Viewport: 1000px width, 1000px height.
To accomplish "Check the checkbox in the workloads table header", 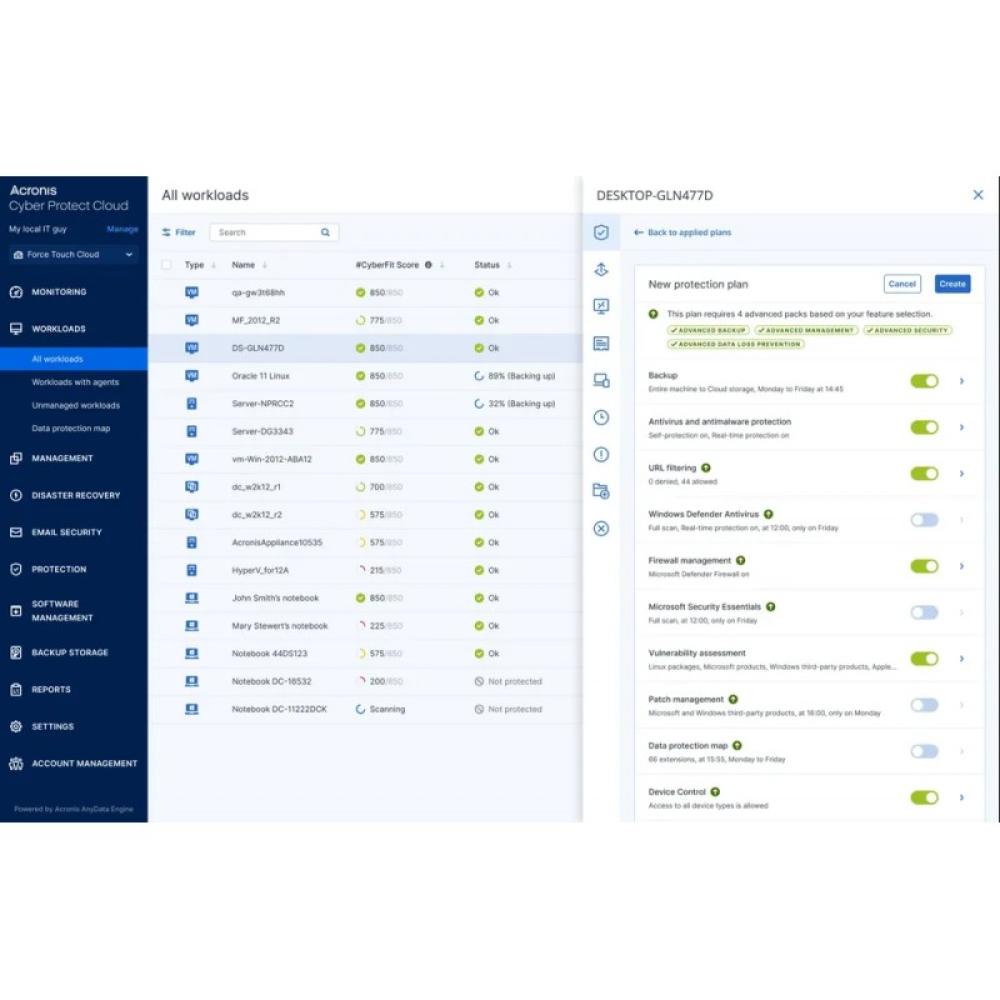I will click(x=165, y=265).
